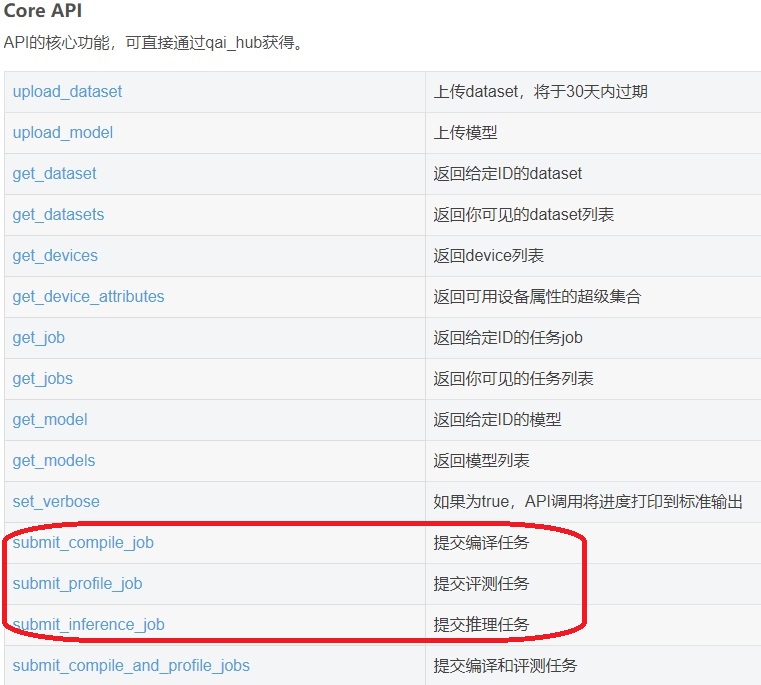
Task: Click the get_job link
Action: [x=39, y=338]
